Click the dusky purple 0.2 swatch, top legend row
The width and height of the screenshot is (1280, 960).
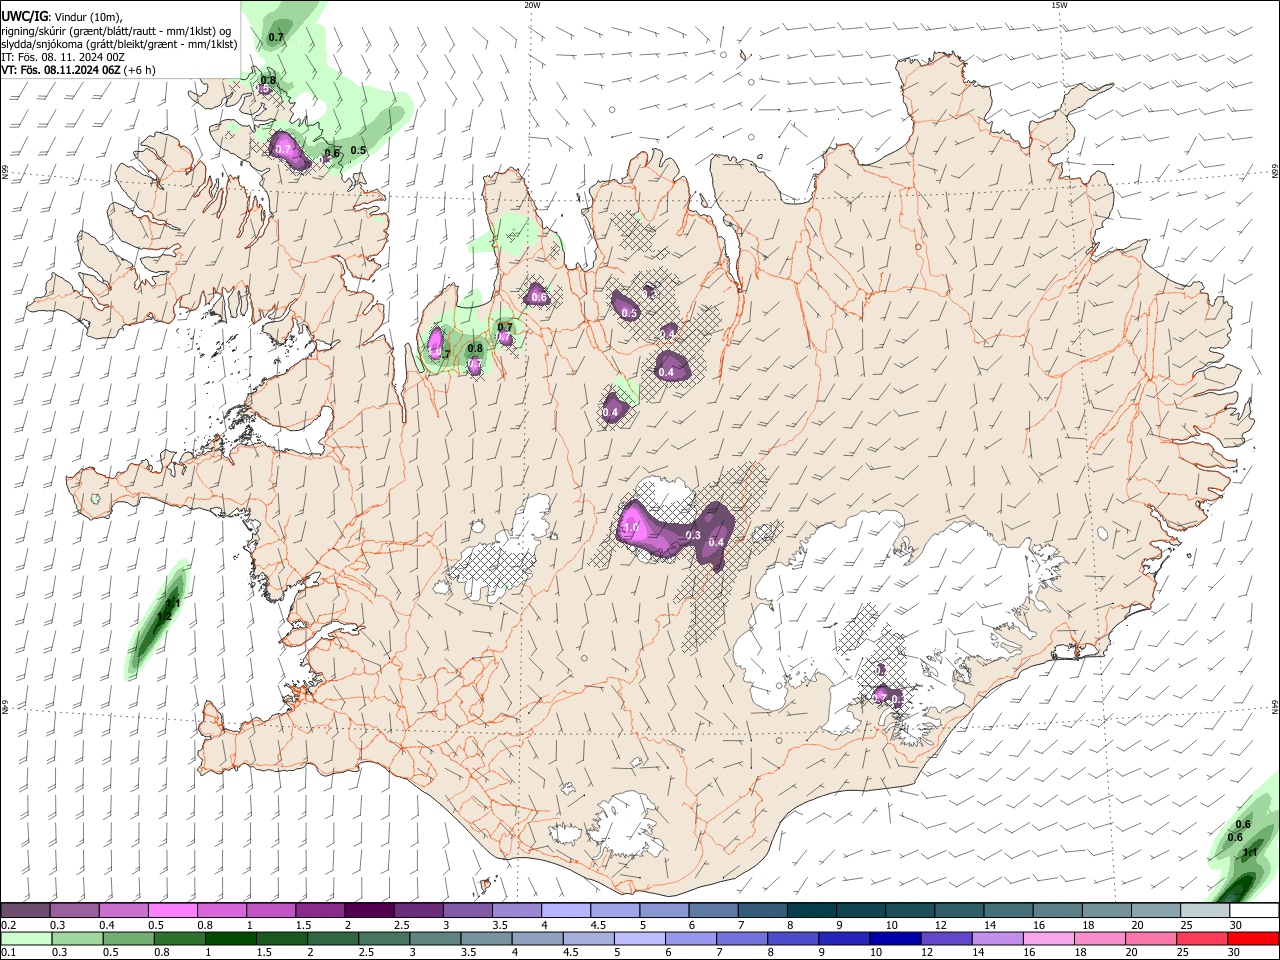25,911
